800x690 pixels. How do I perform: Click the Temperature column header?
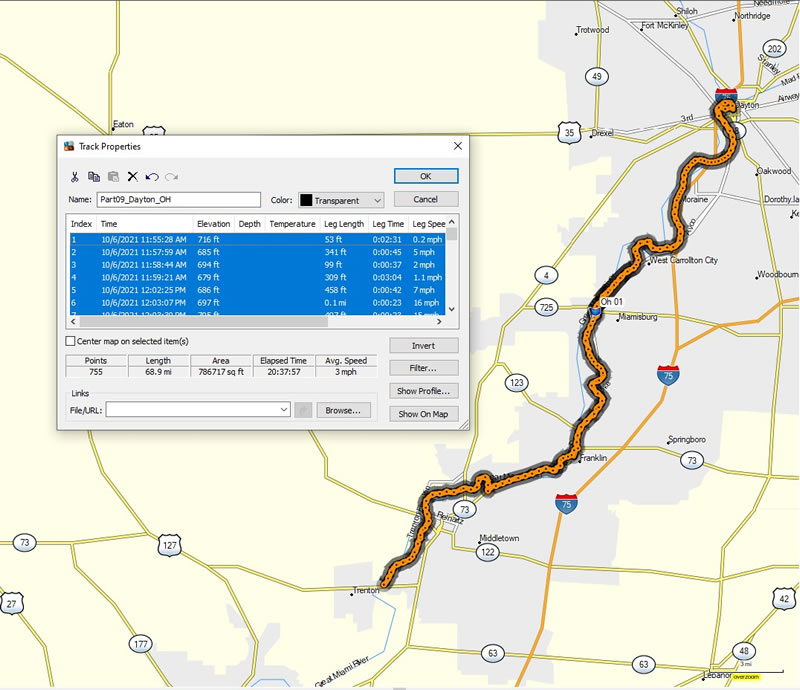click(292, 224)
